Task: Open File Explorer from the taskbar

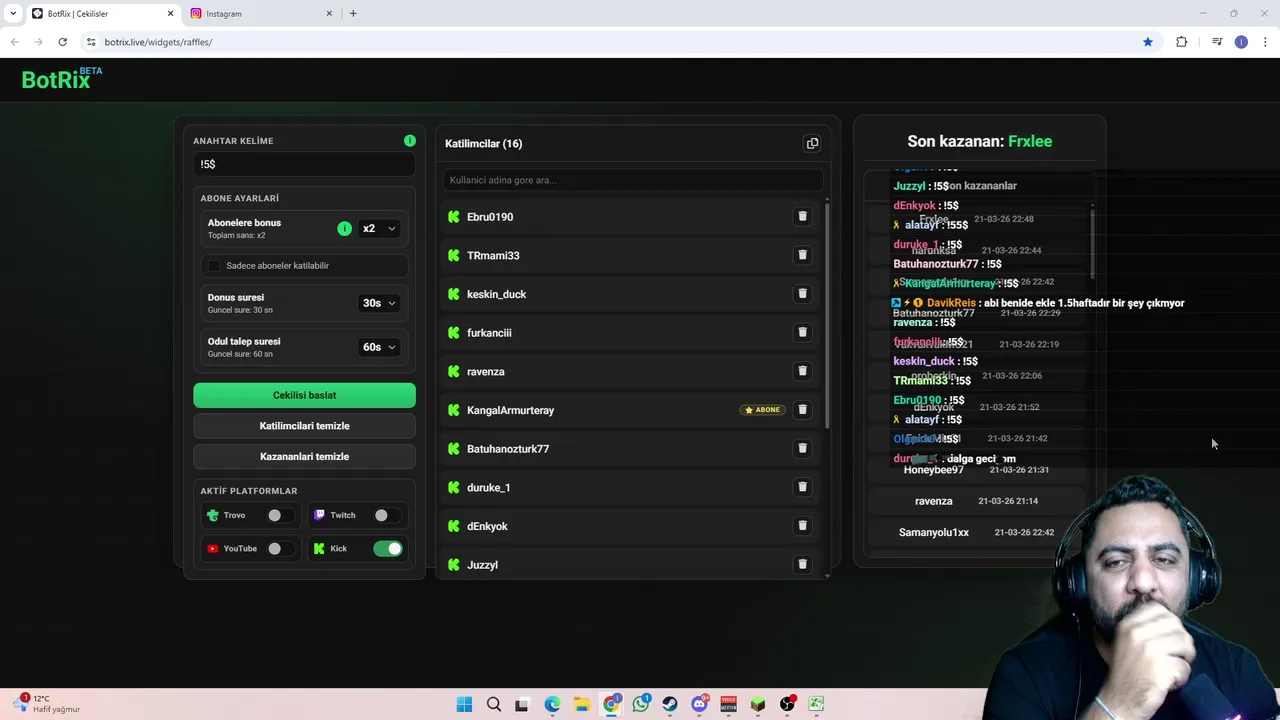Action: pyautogui.click(x=582, y=704)
